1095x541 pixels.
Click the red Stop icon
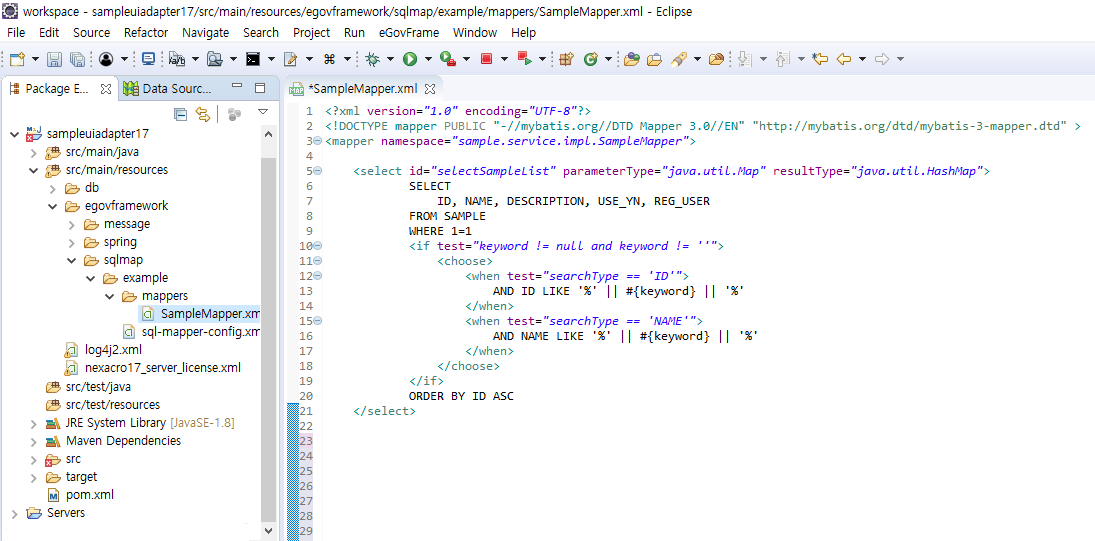487,60
